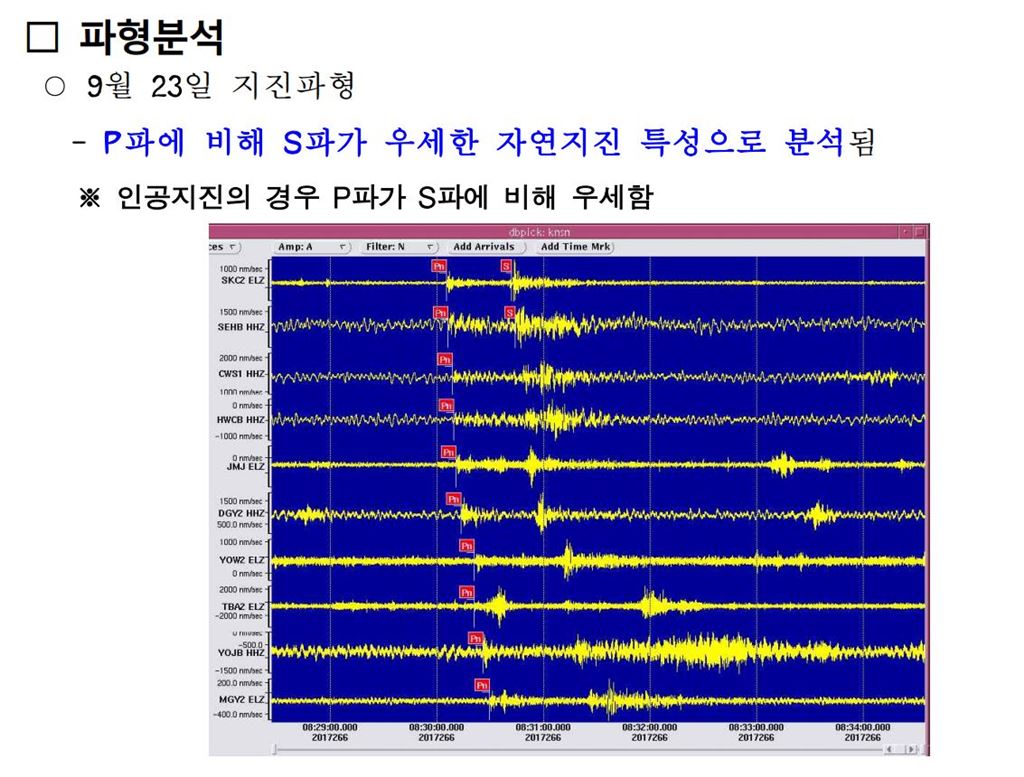Click the Pn arrival flag on SKC2 trace

tap(438, 266)
